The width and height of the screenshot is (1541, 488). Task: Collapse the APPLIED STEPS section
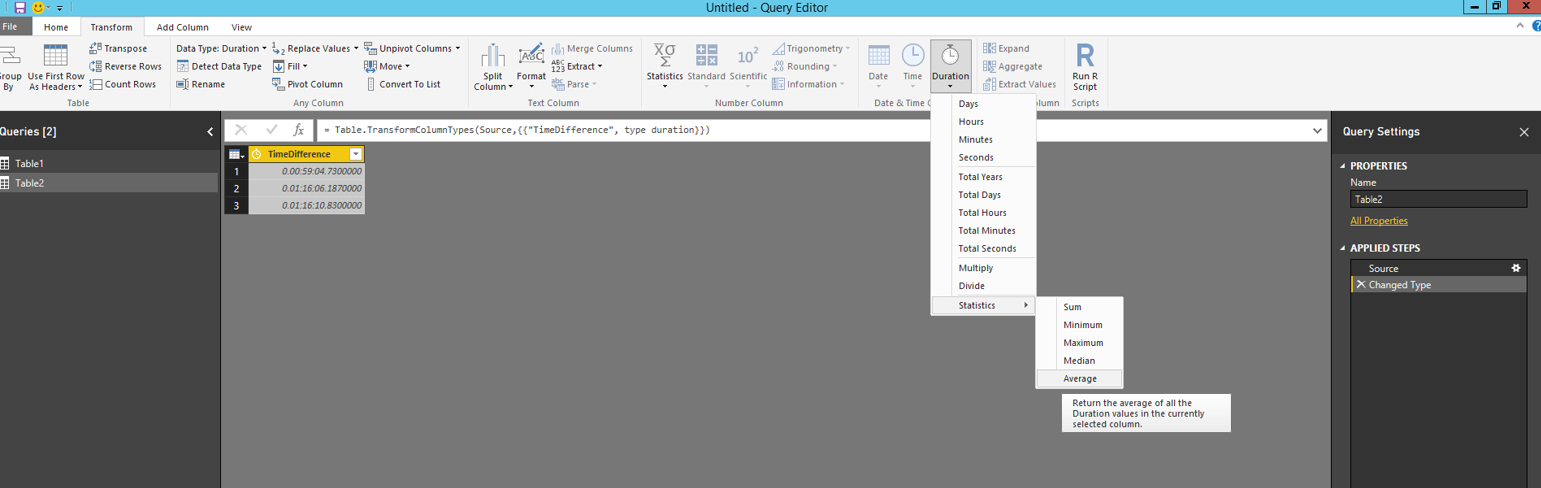[1342, 248]
